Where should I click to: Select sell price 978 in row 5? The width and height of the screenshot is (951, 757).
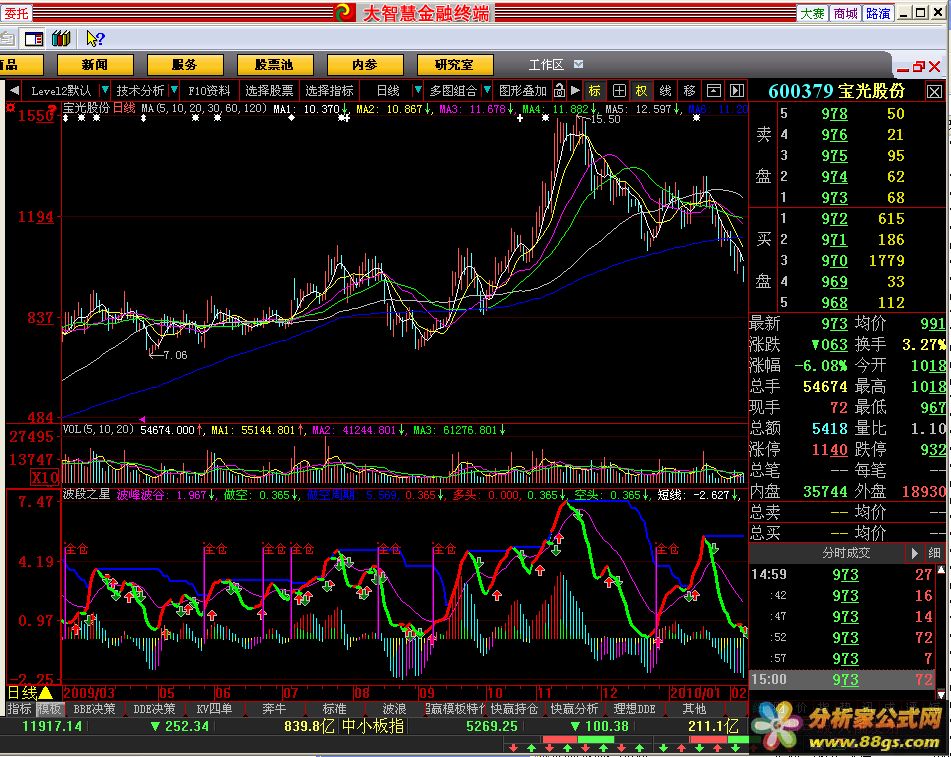click(834, 113)
